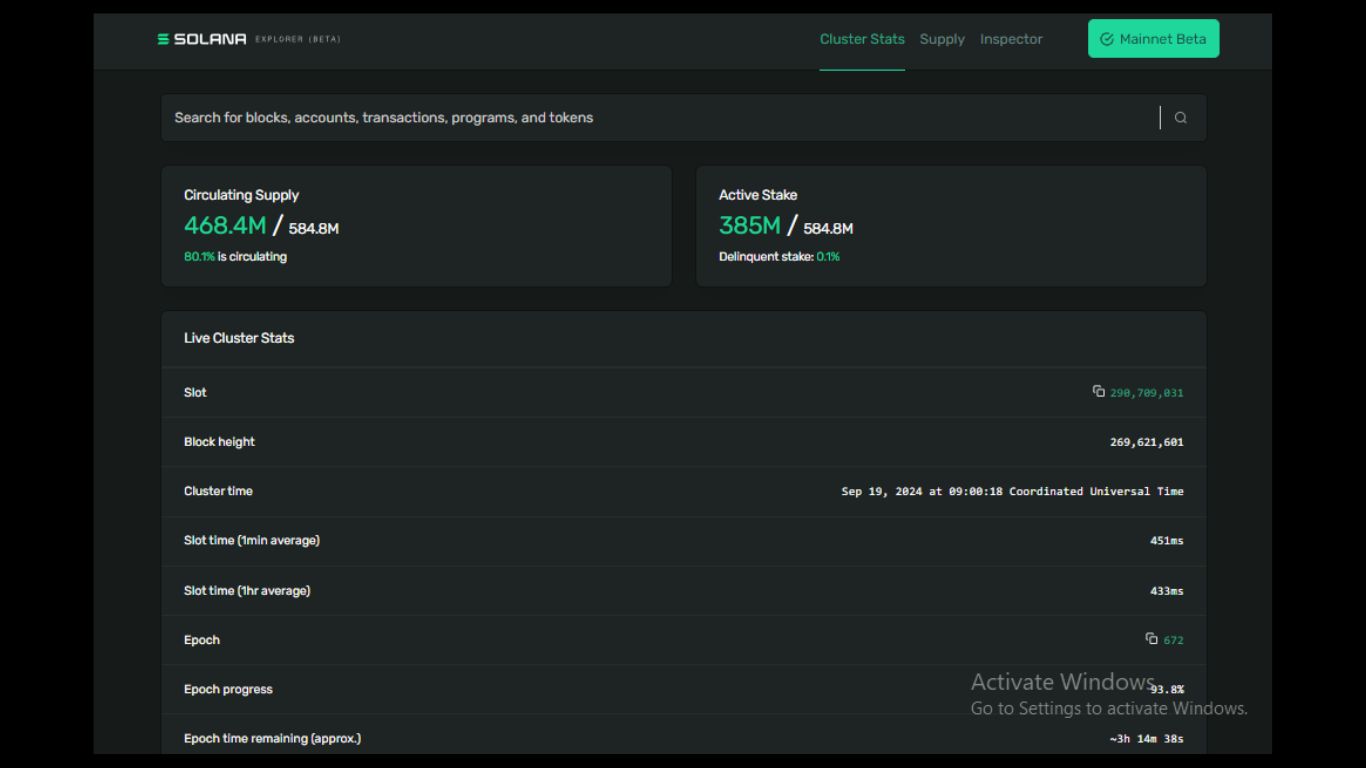Switch to the Supply tab

[942, 39]
